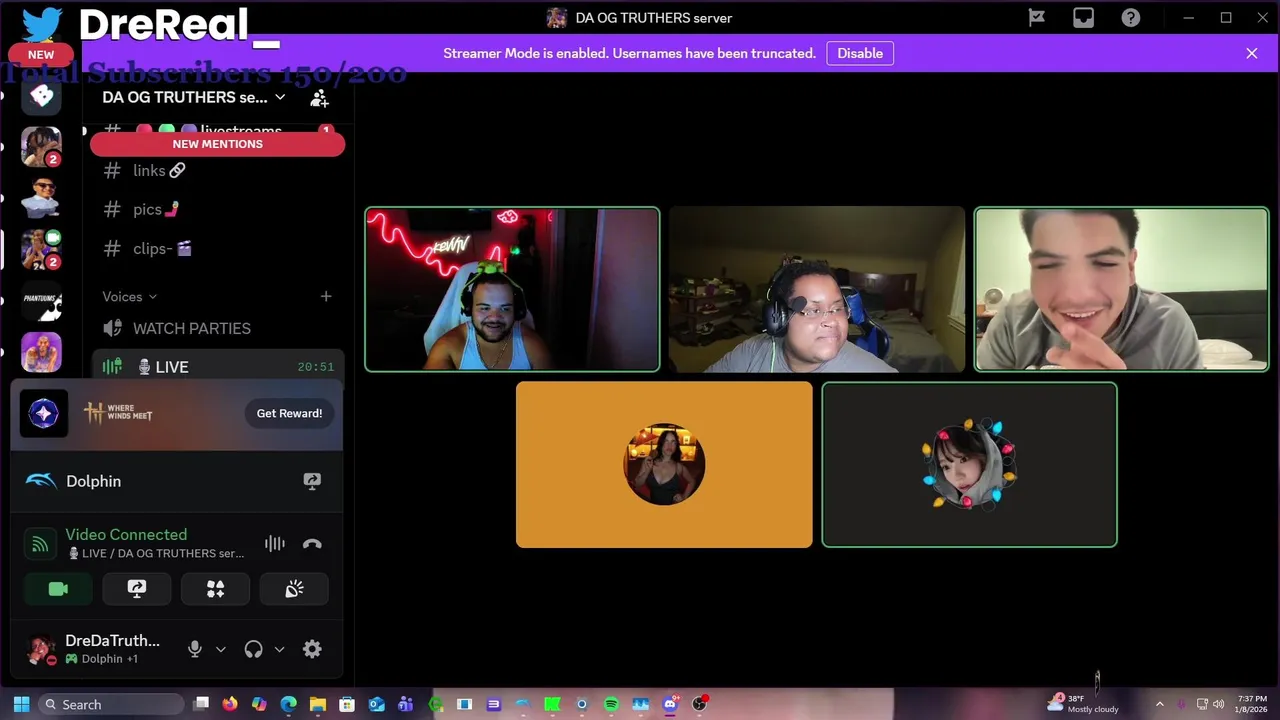Screen dimensions: 1280x720
Task: Jump to NEW MENTIONS banner
Action: [217, 144]
